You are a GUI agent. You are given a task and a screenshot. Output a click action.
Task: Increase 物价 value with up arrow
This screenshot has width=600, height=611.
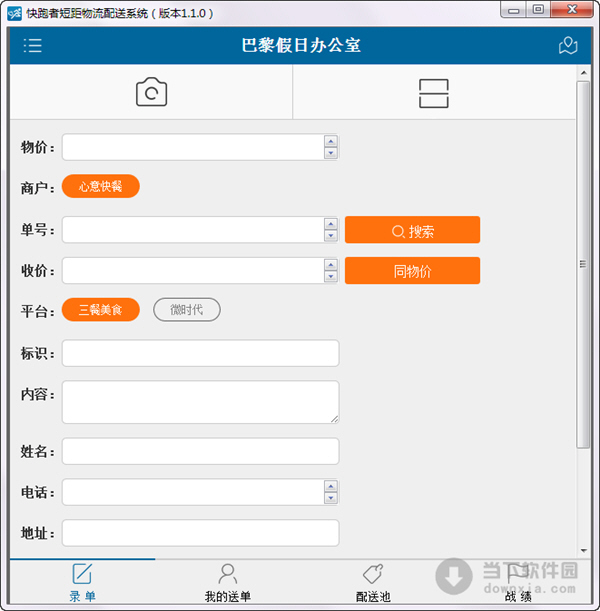331,141
